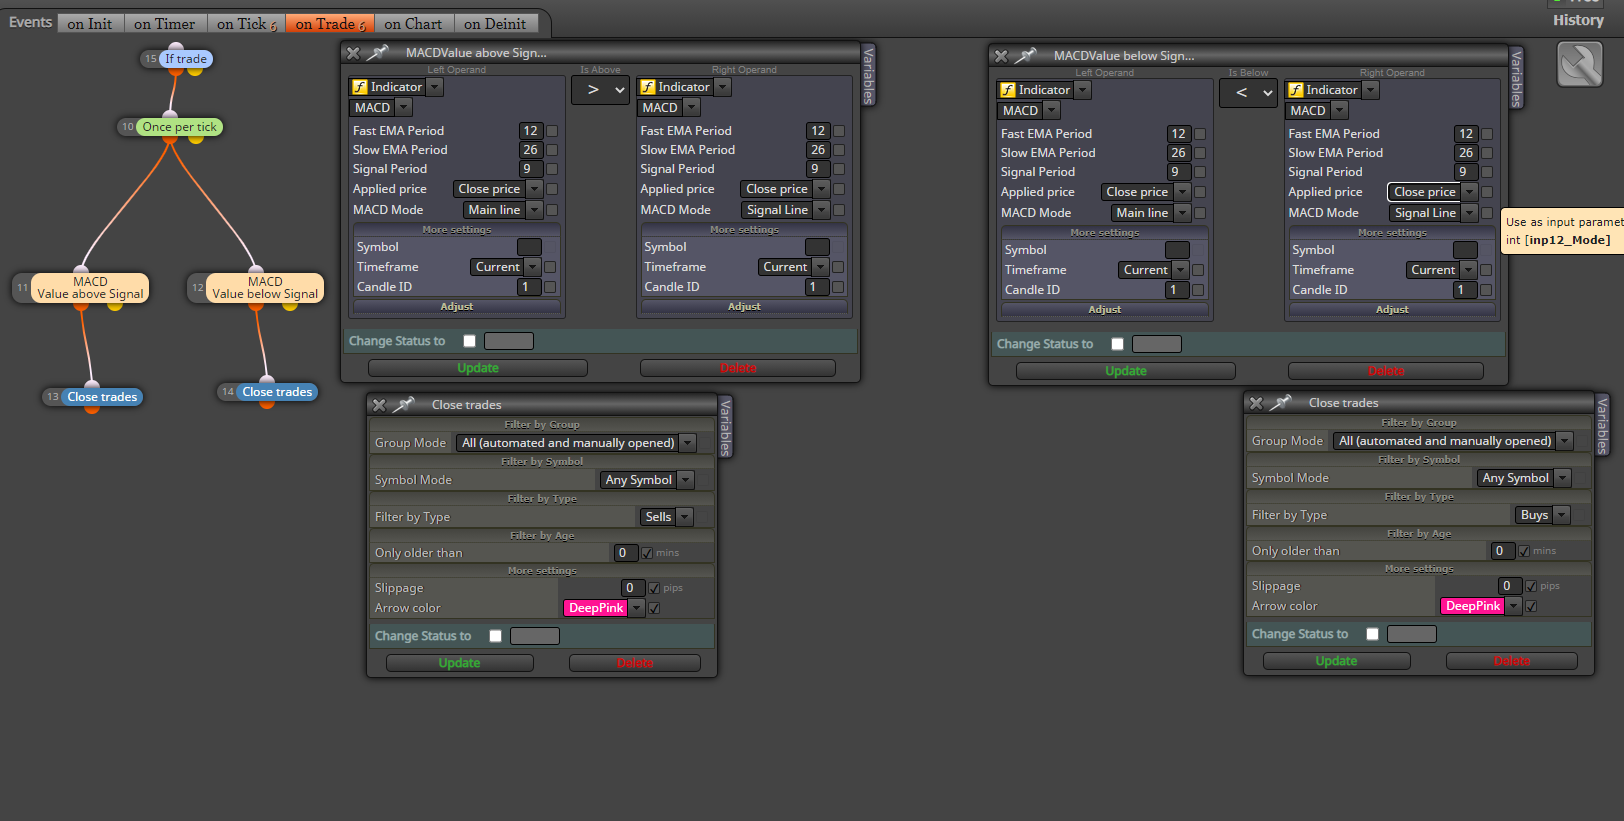The height and width of the screenshot is (821, 1624).
Task: Close the Sells Close trades panel
Action: 379,405
